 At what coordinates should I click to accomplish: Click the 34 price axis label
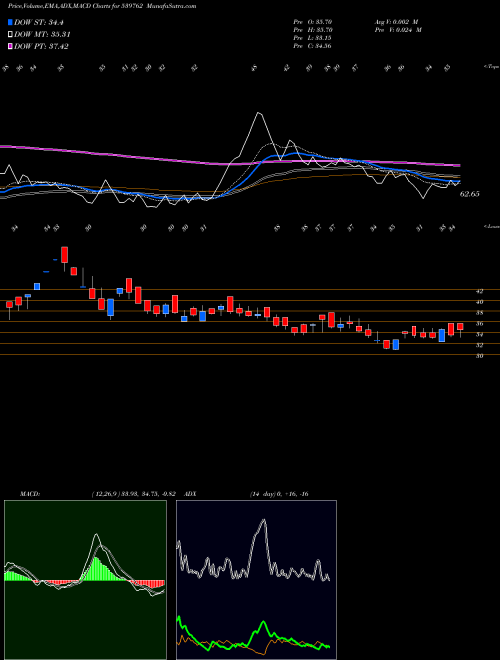[479, 334]
